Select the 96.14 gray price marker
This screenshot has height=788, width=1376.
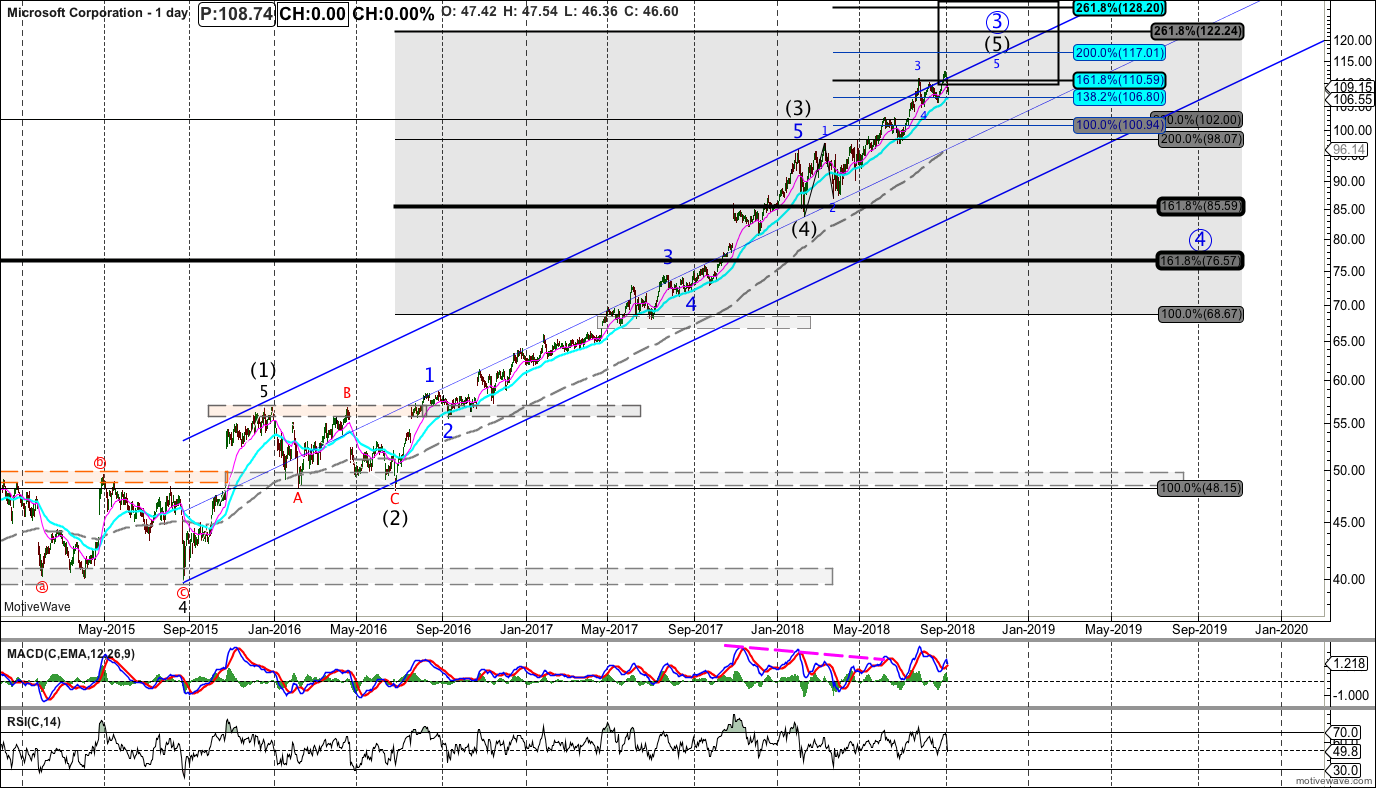tap(1349, 150)
